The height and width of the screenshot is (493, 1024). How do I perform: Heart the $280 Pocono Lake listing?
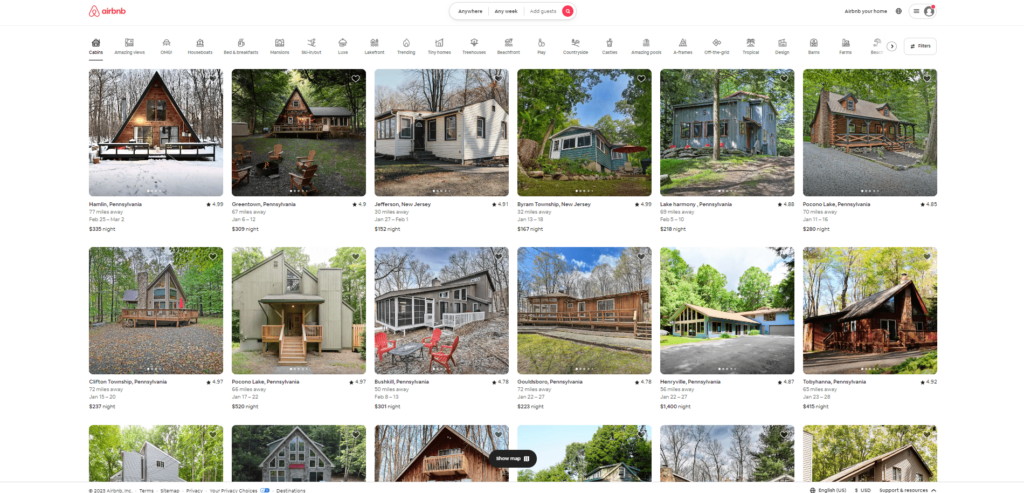927,79
